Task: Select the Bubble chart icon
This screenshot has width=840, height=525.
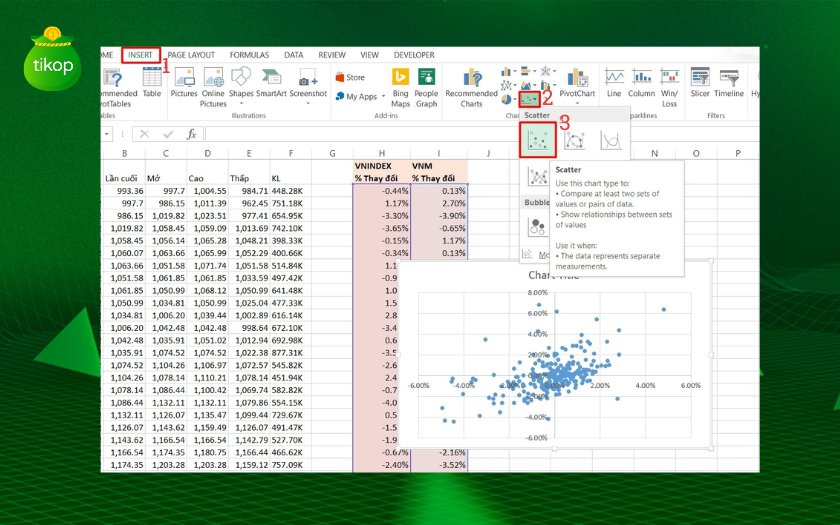Action: click(x=538, y=227)
